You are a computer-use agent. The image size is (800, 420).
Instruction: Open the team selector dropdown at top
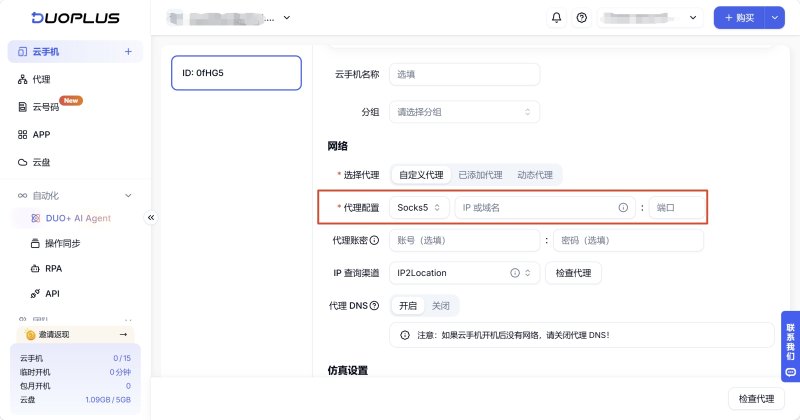click(287, 18)
